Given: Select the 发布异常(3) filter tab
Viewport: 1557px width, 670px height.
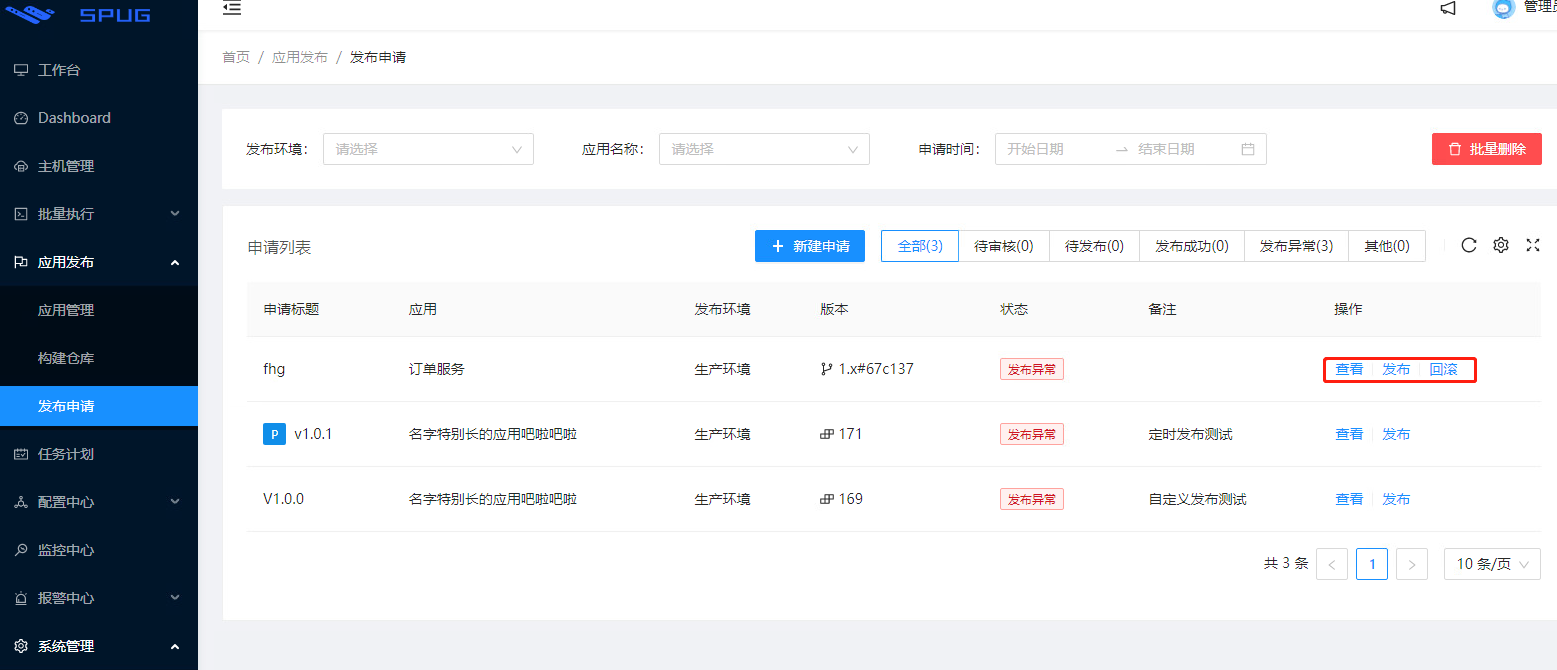Looking at the screenshot, I should (x=1296, y=246).
